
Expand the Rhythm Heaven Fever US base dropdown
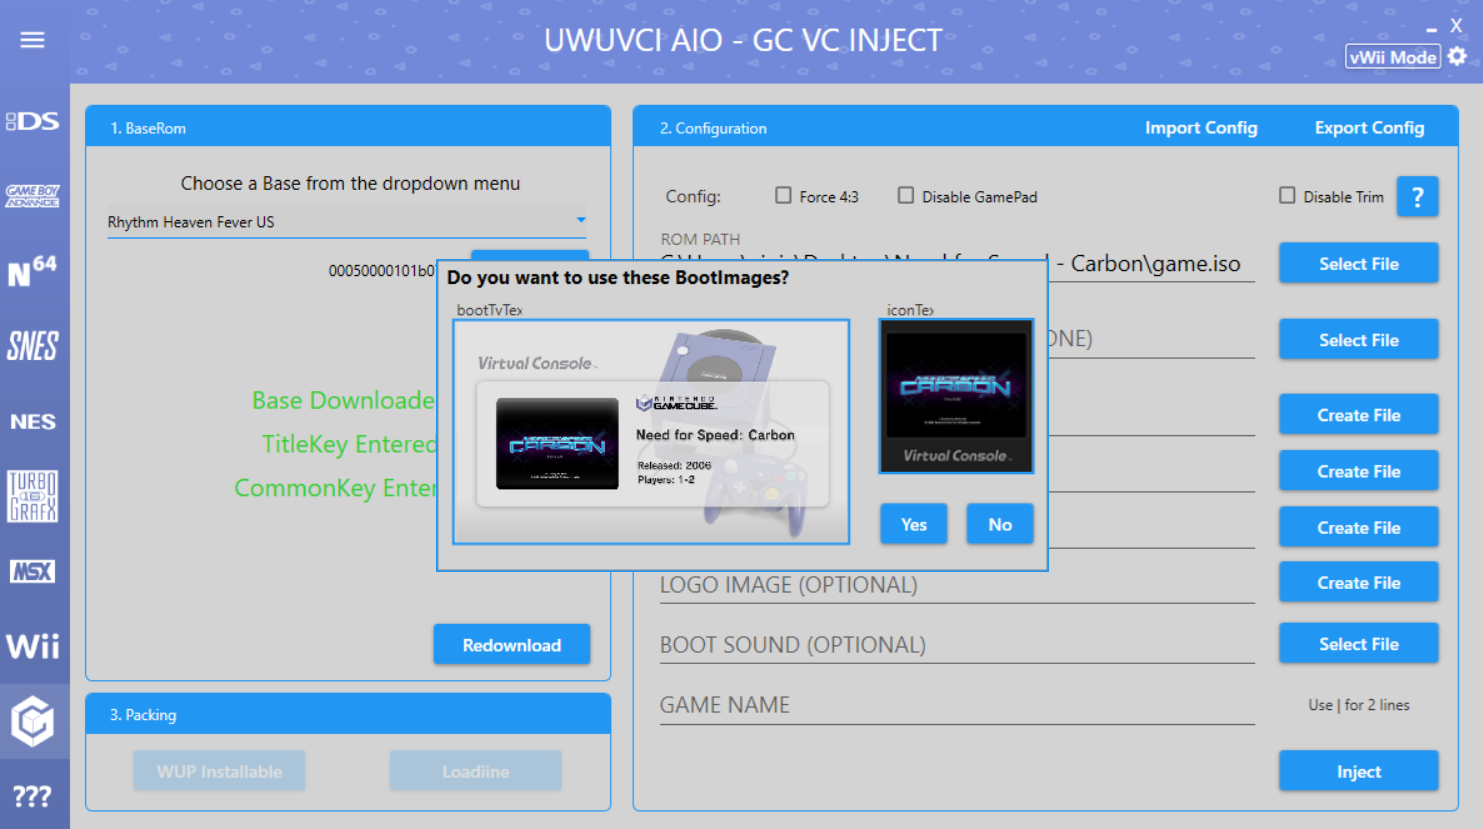[580, 221]
